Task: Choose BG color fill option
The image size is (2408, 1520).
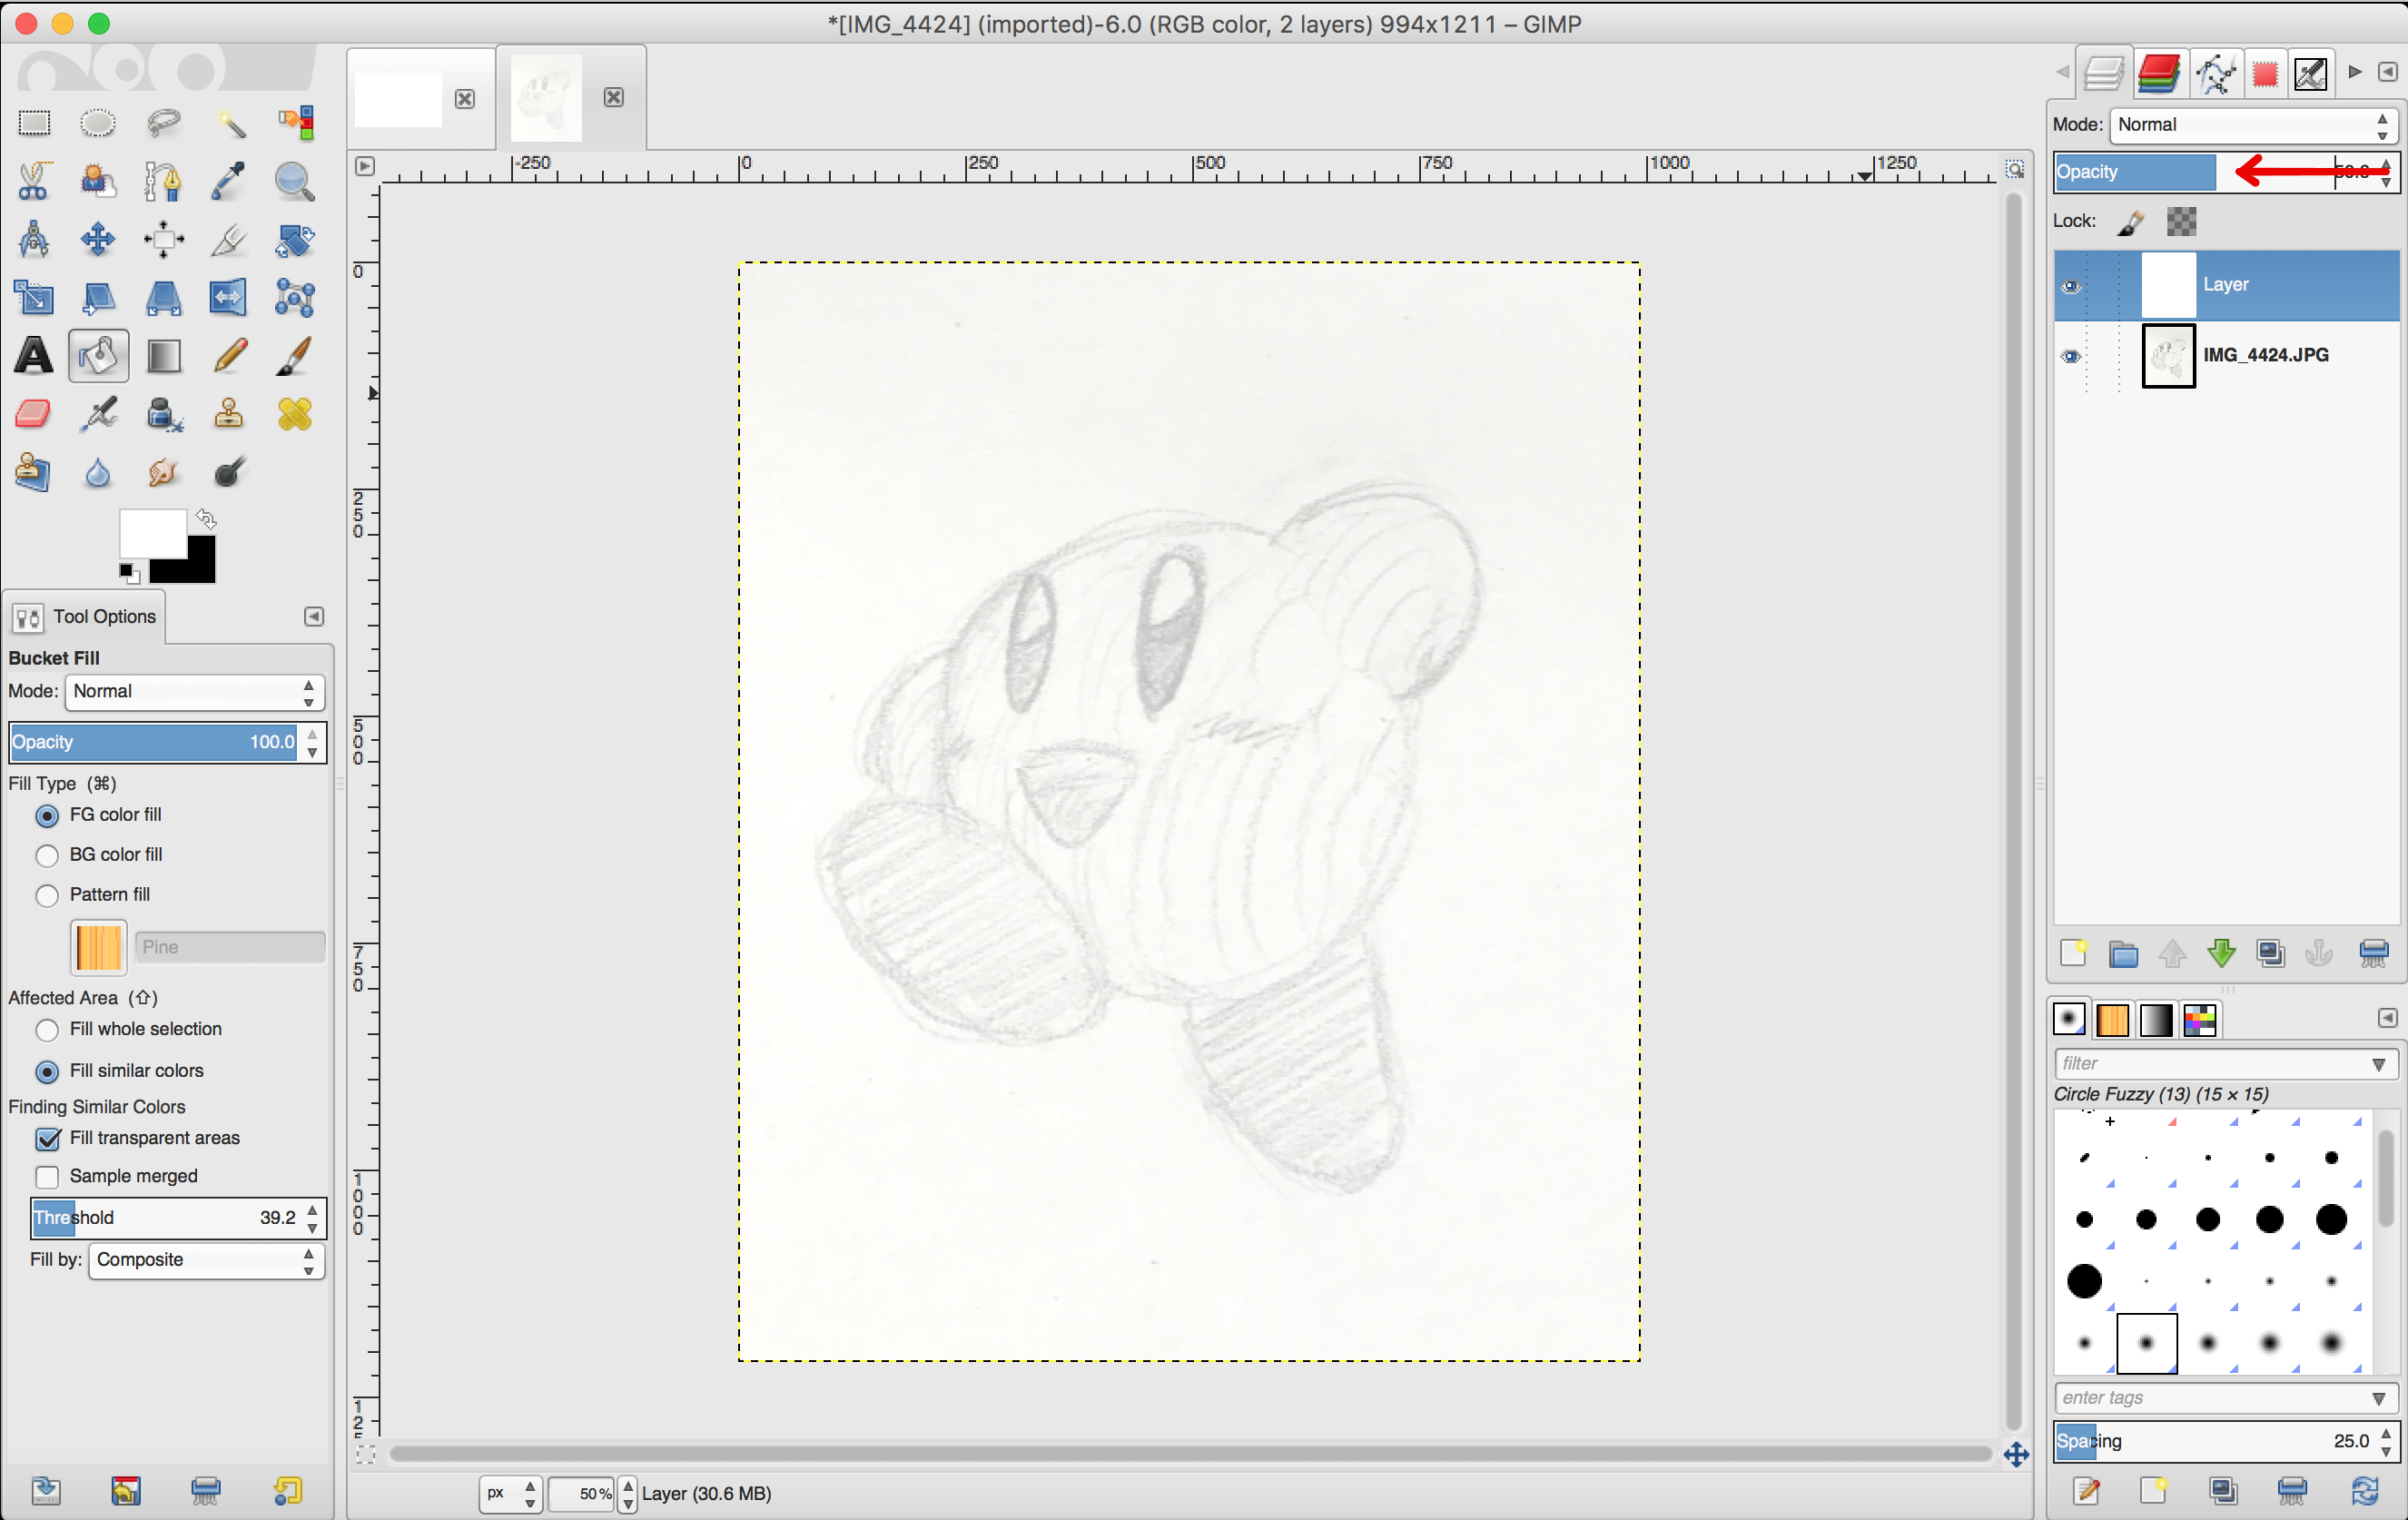Action: [99, 855]
